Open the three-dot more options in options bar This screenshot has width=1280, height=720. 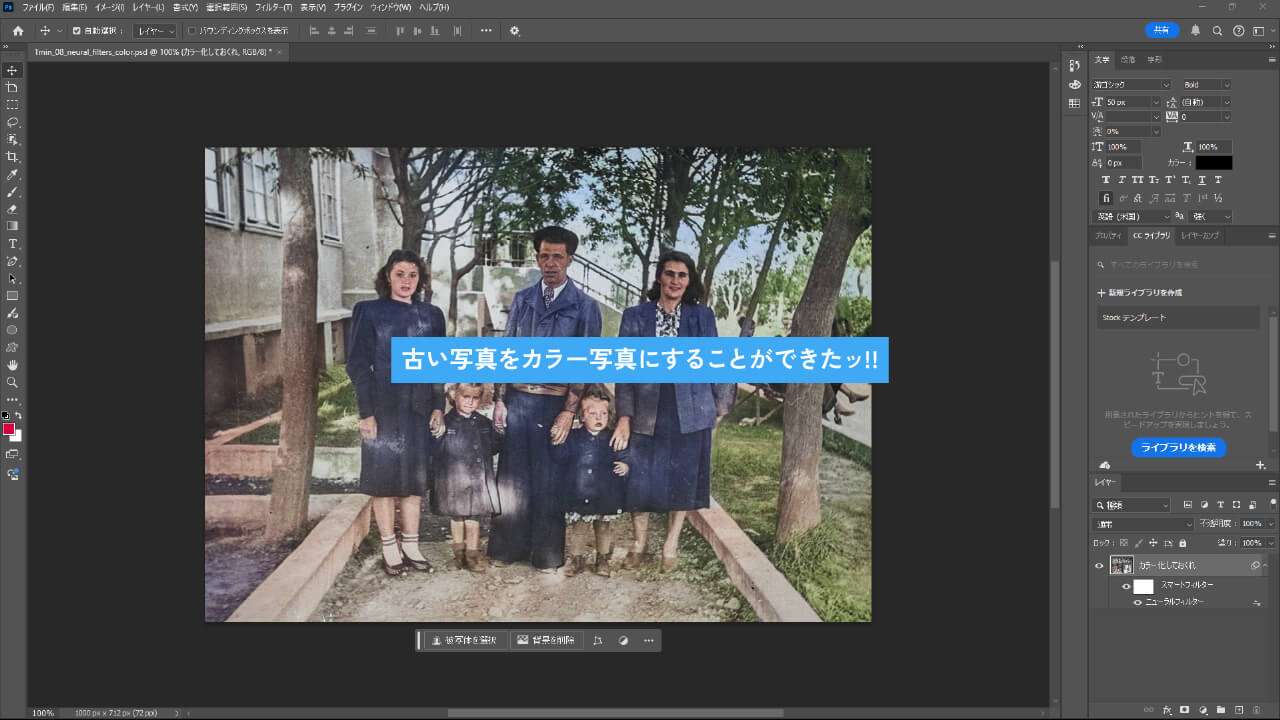486,31
